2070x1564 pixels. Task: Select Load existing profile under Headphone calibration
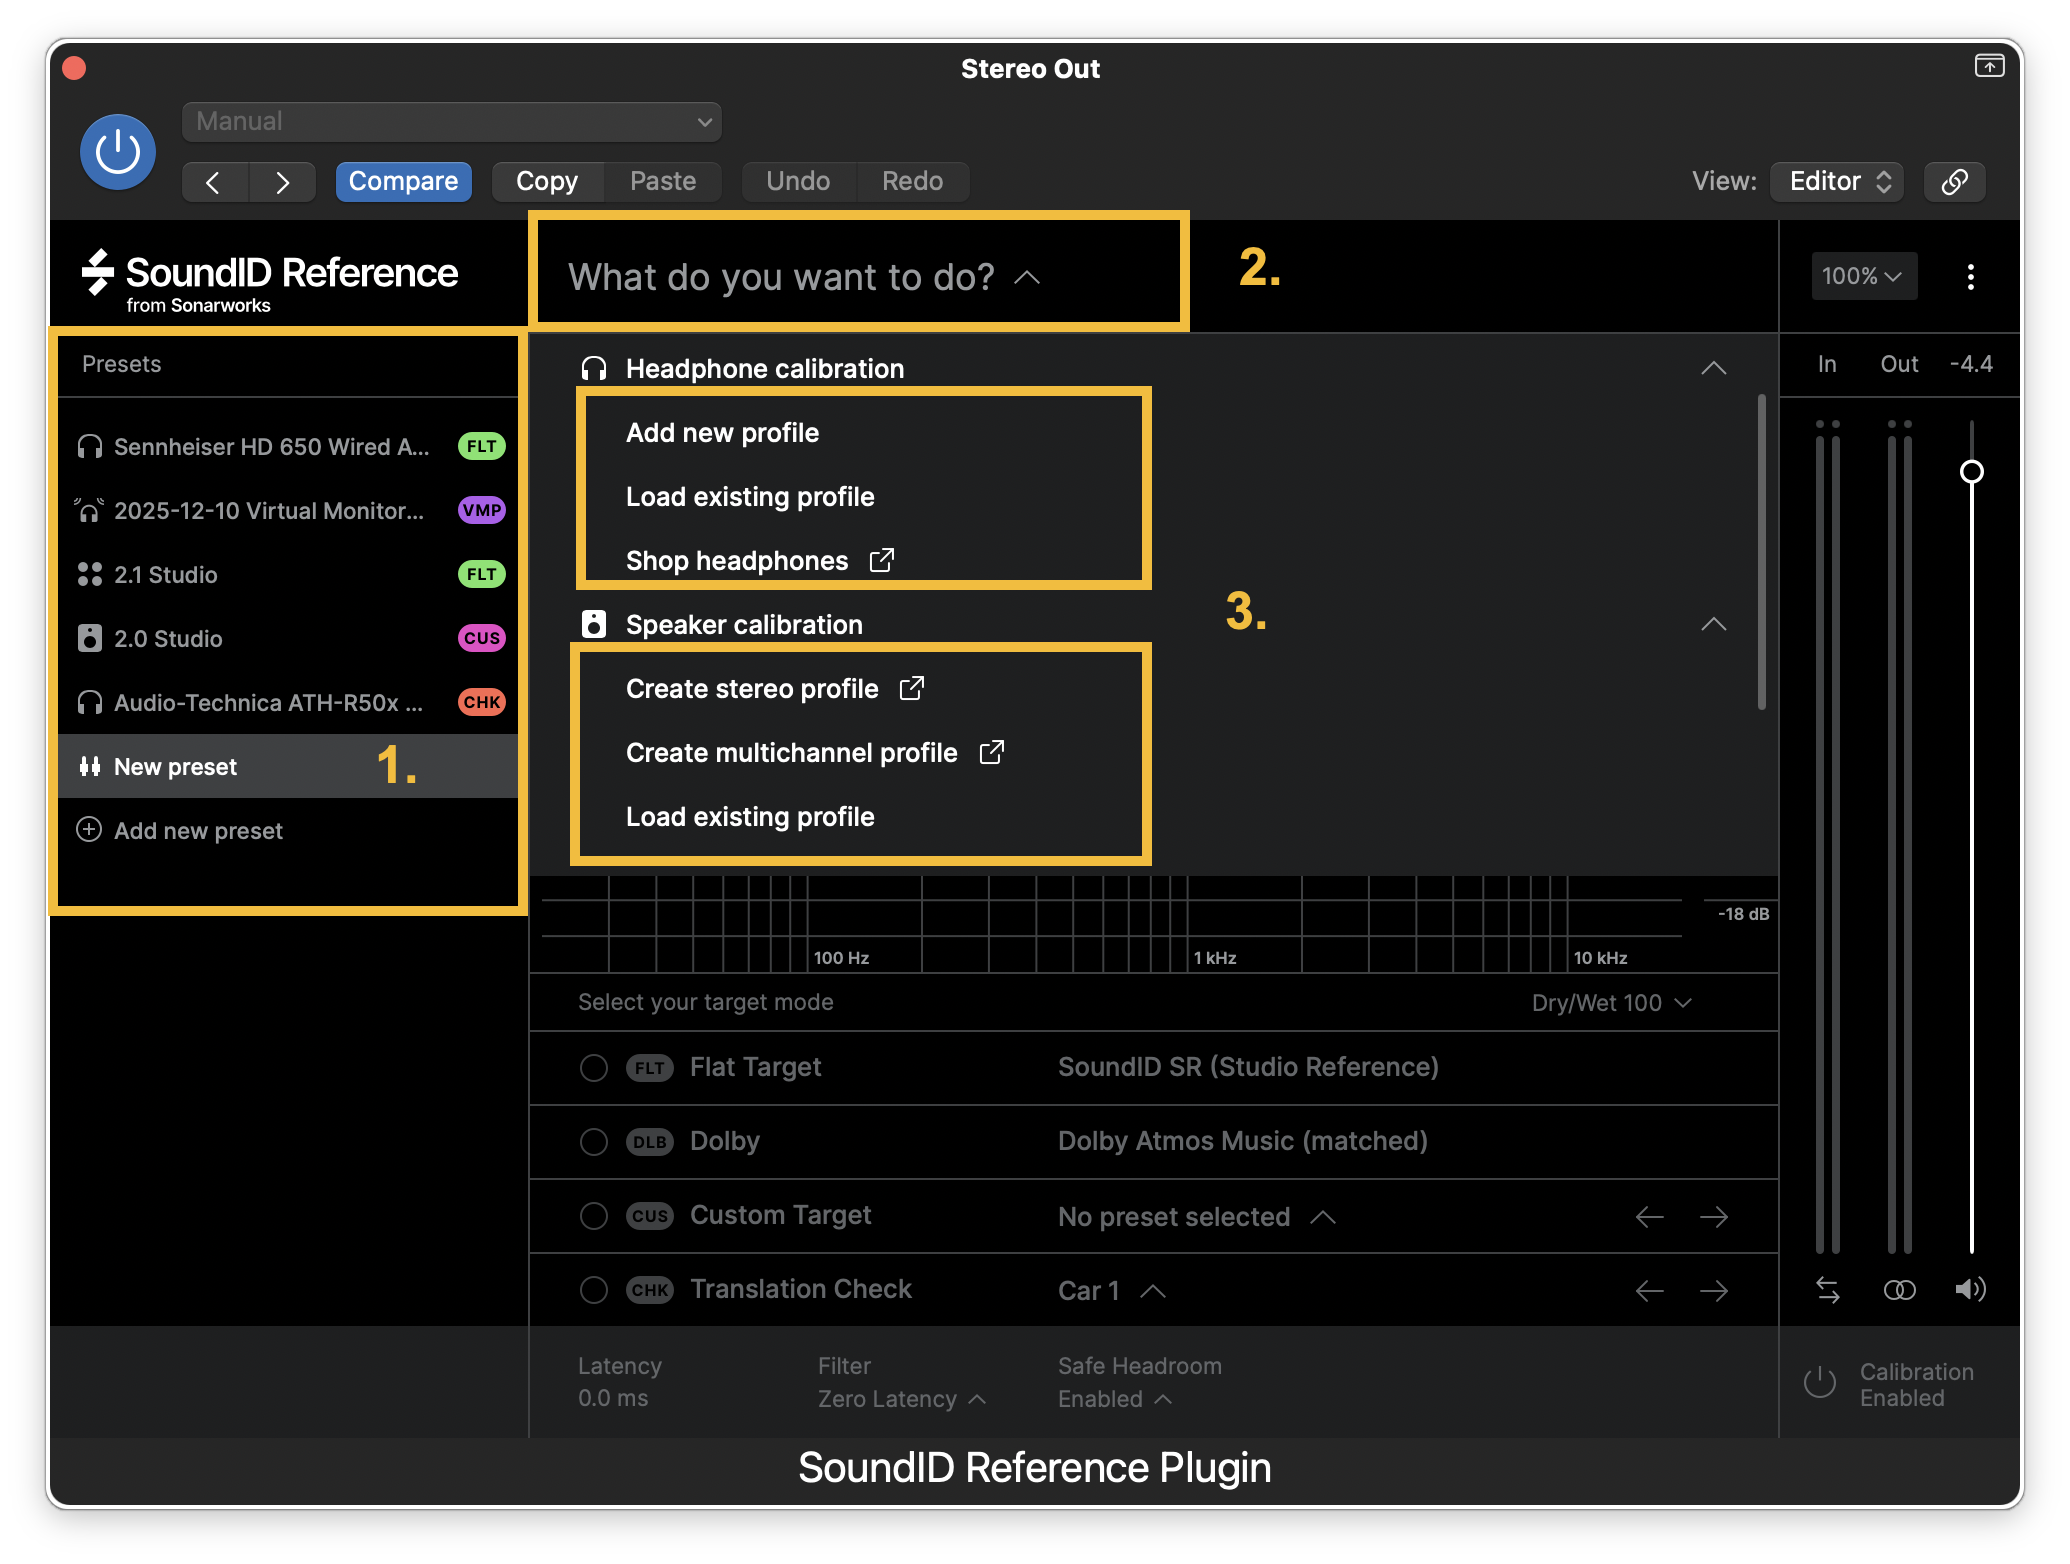click(x=750, y=497)
